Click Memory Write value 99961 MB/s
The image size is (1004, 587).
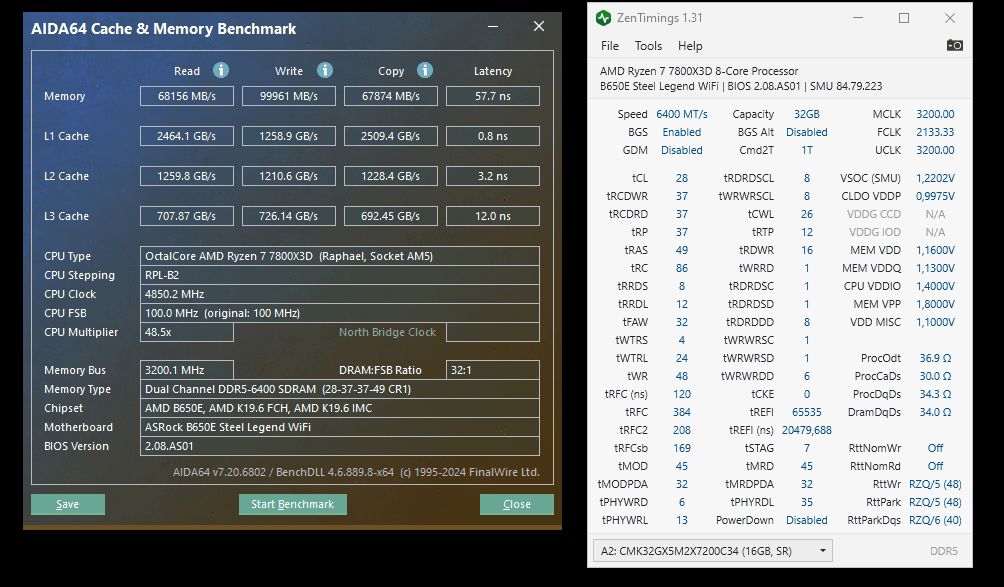pos(289,96)
